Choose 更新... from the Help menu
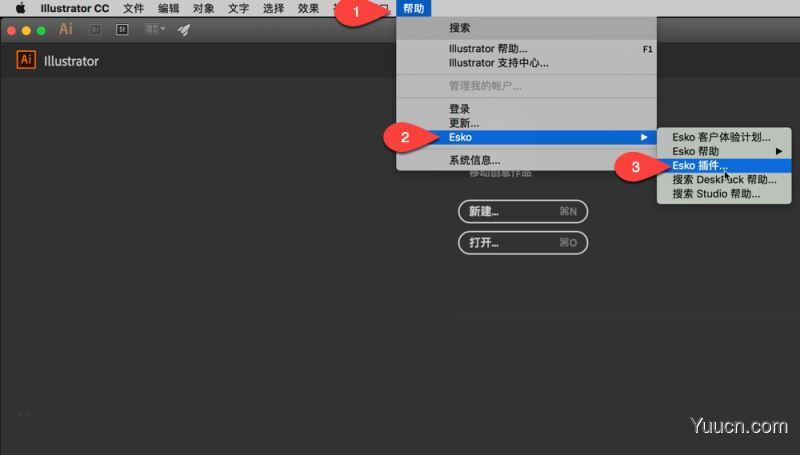 click(x=526, y=123)
